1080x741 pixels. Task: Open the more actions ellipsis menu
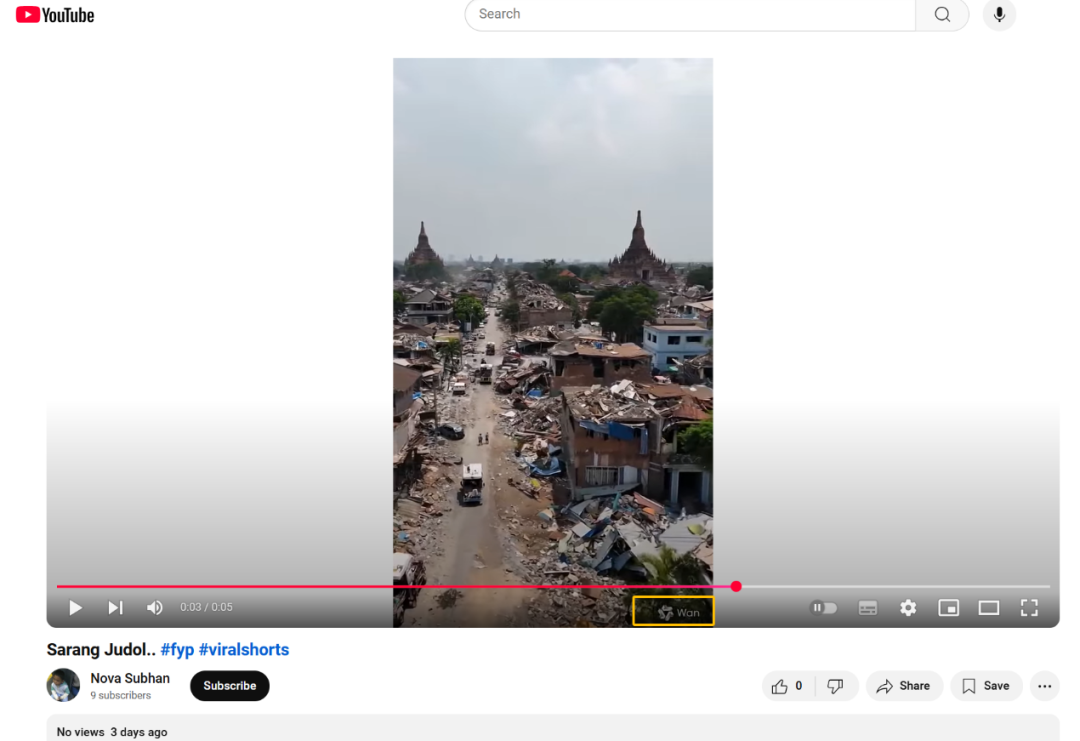tap(1045, 686)
